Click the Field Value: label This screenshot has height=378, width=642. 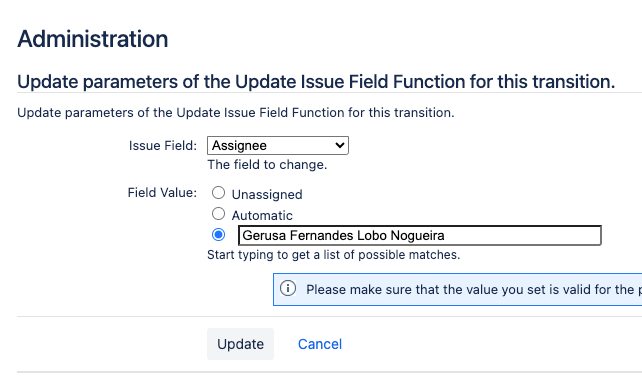[162, 192]
